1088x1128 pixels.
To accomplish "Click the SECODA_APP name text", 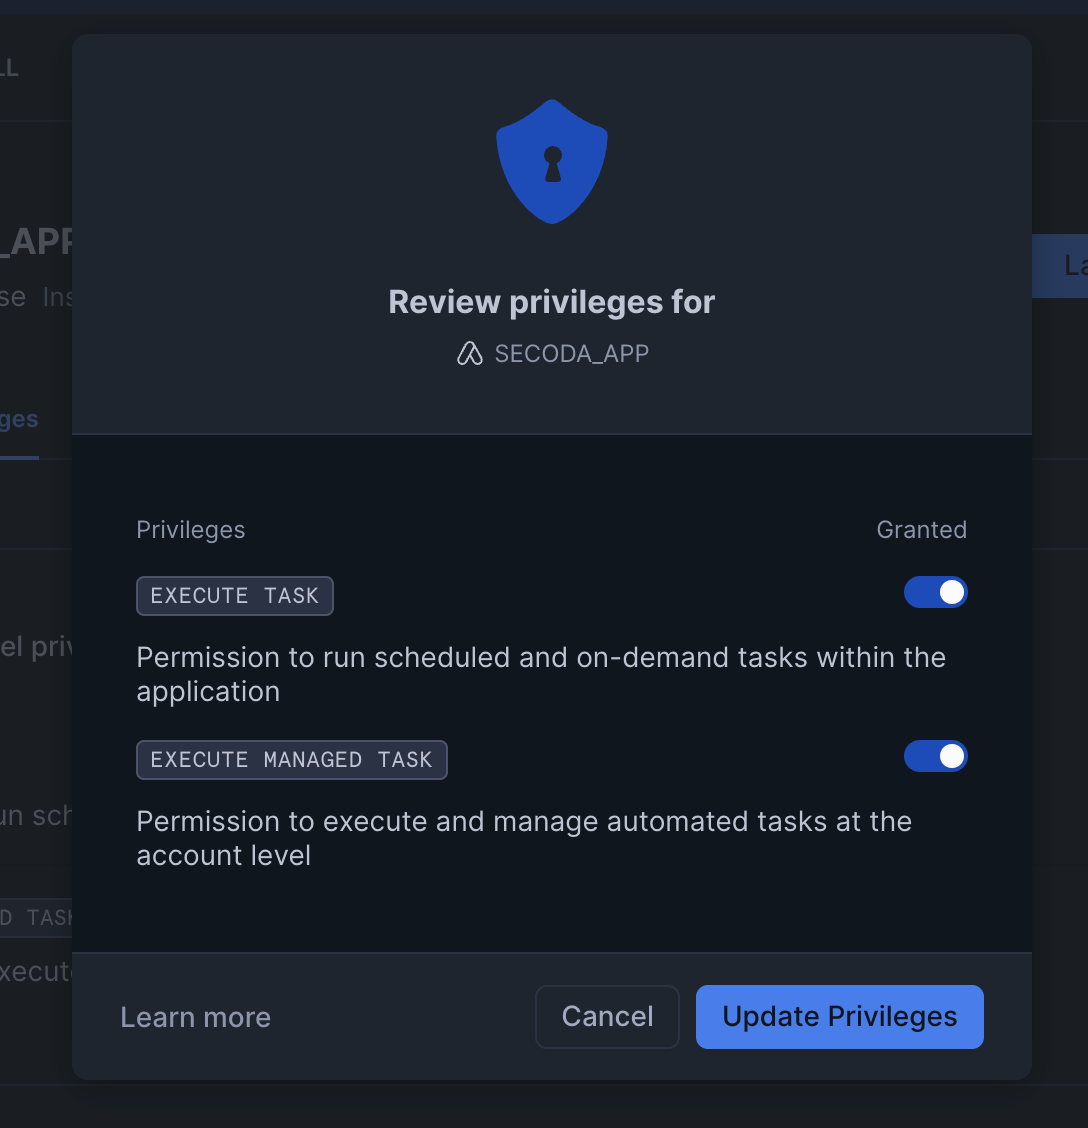I will pyautogui.click(x=571, y=353).
